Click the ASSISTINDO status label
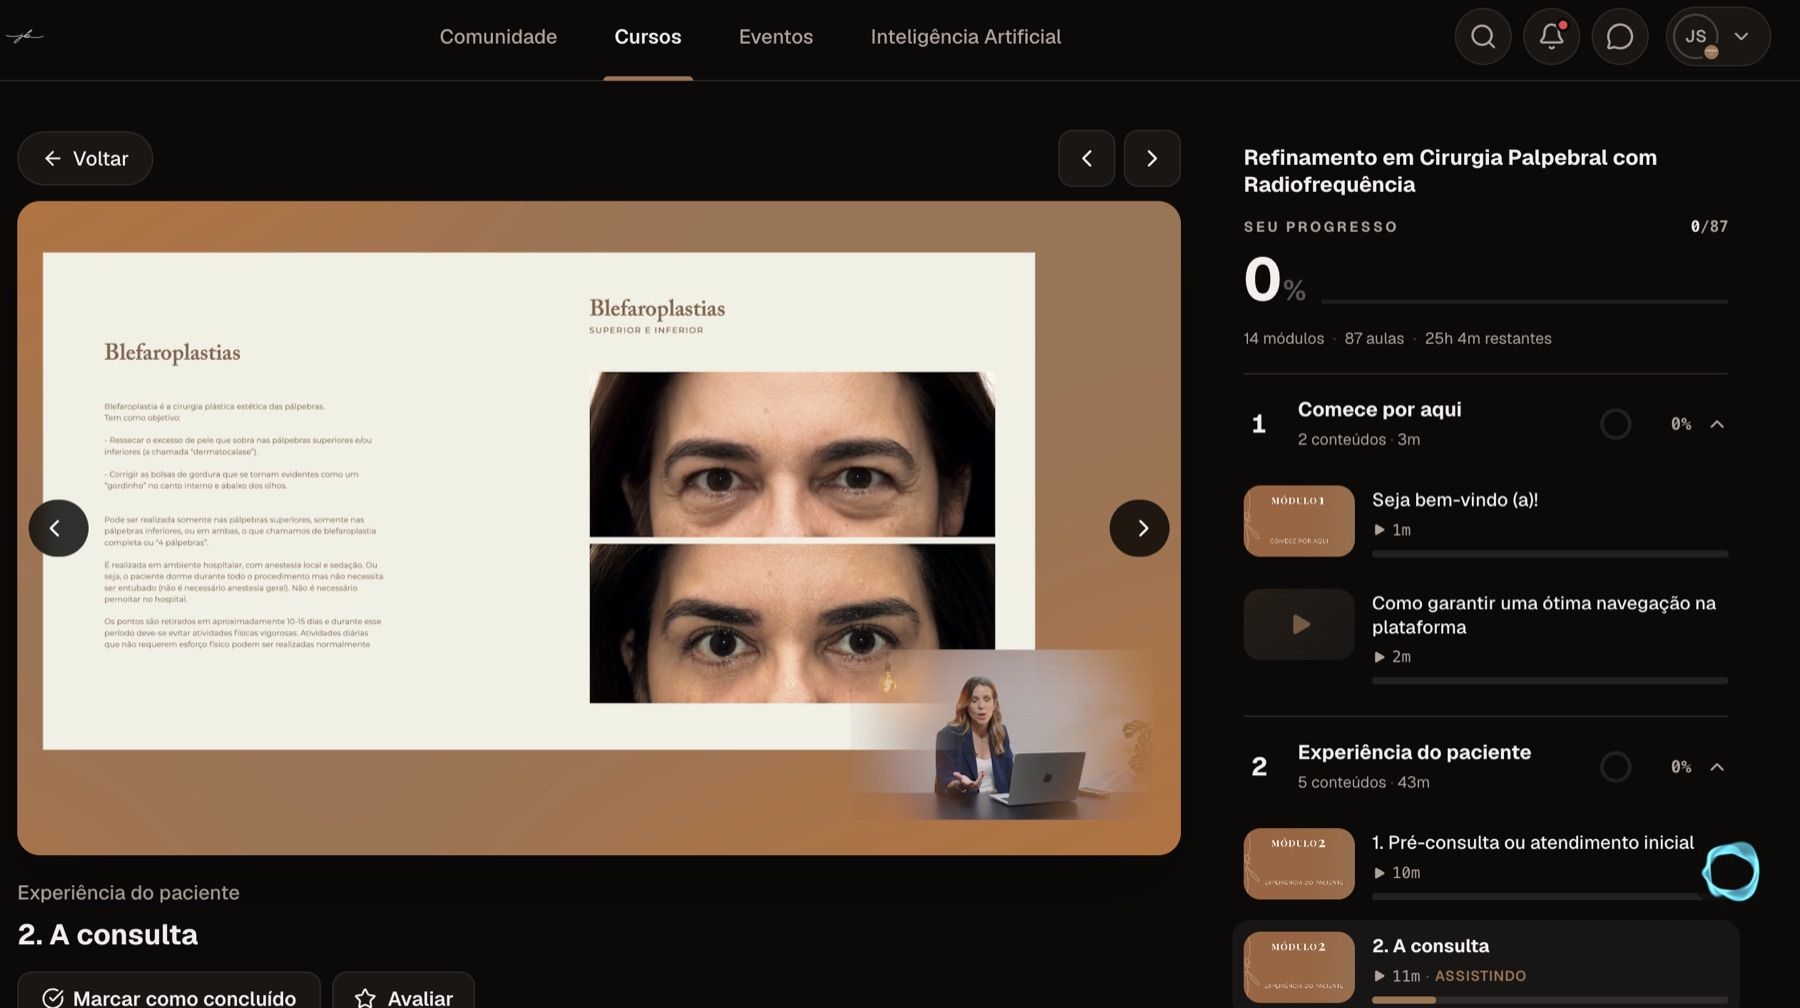This screenshot has width=1800, height=1008. pos(1480,976)
